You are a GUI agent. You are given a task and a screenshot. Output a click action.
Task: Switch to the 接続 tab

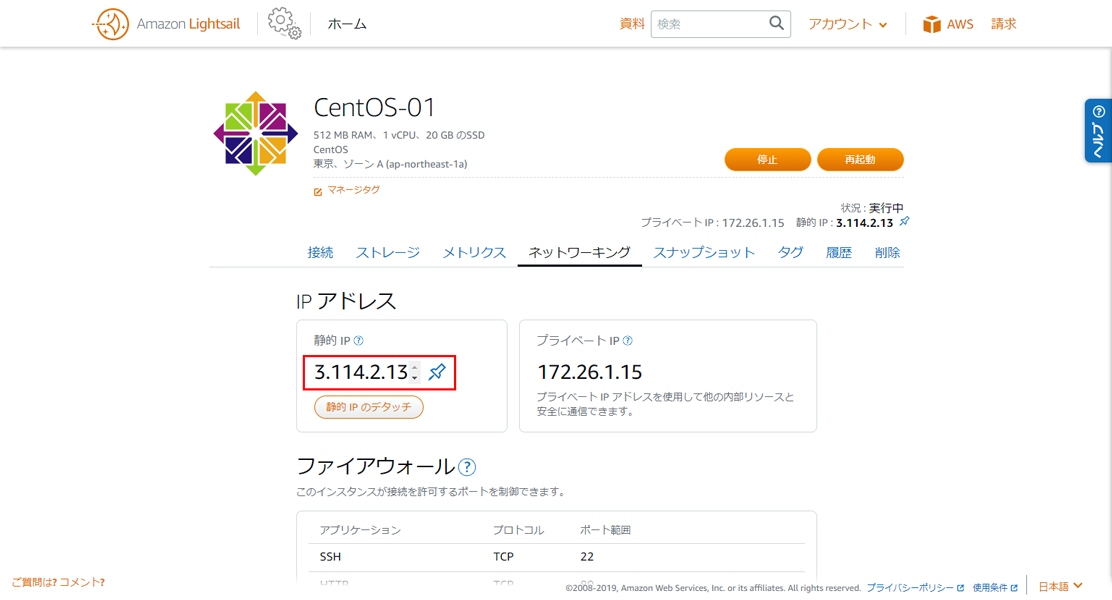321,252
